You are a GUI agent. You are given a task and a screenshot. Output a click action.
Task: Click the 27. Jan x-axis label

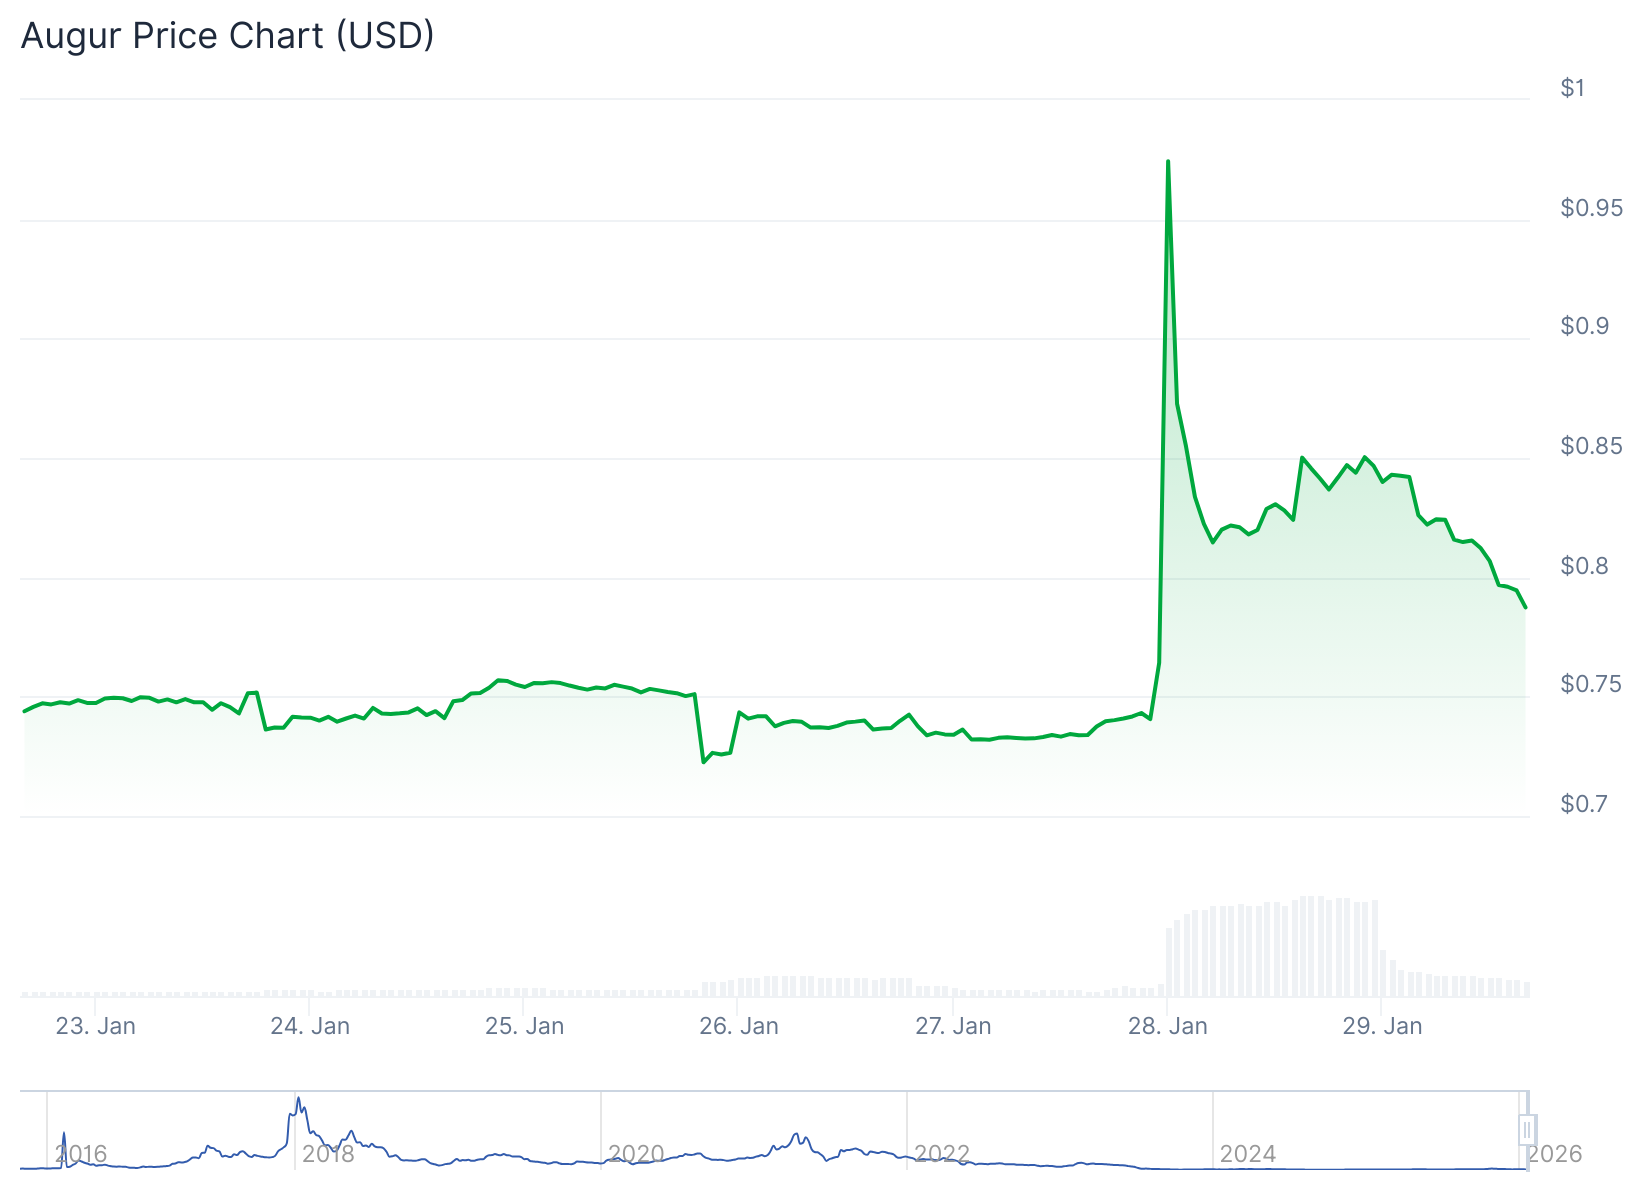(x=953, y=1026)
